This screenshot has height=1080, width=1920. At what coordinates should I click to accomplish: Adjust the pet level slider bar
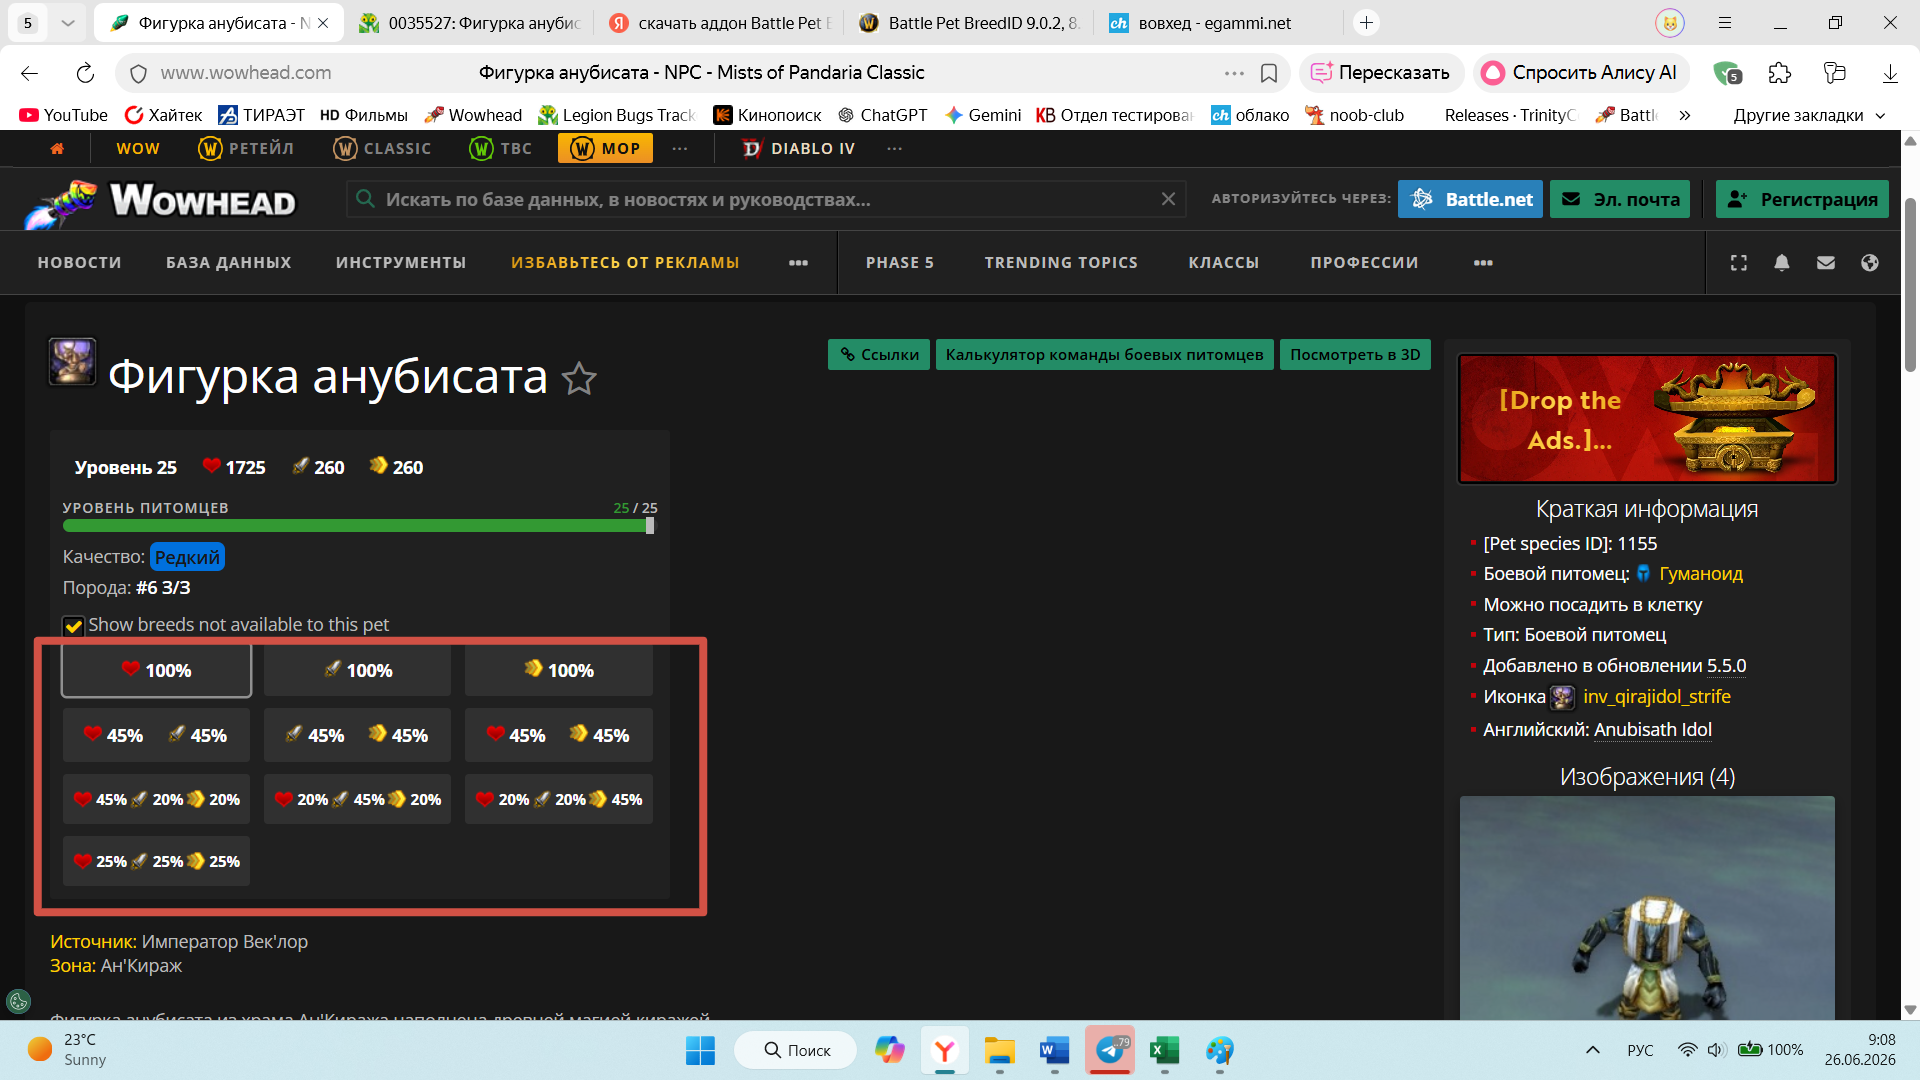(358, 526)
